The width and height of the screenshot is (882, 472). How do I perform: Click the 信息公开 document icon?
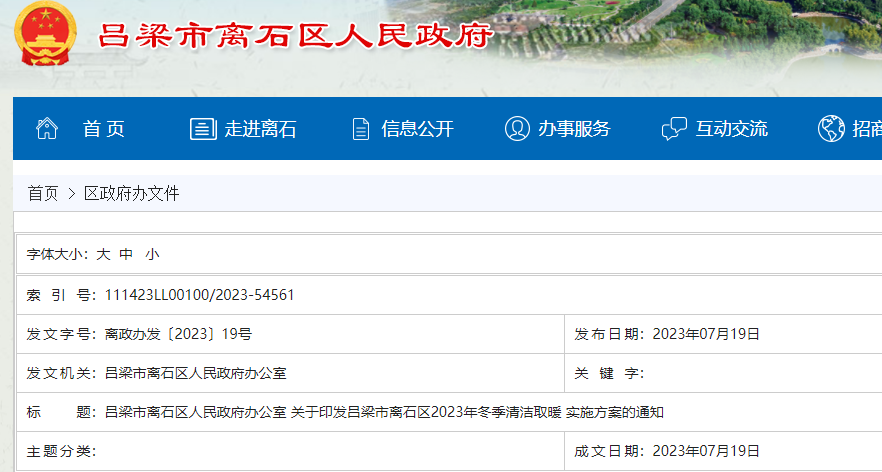point(361,129)
